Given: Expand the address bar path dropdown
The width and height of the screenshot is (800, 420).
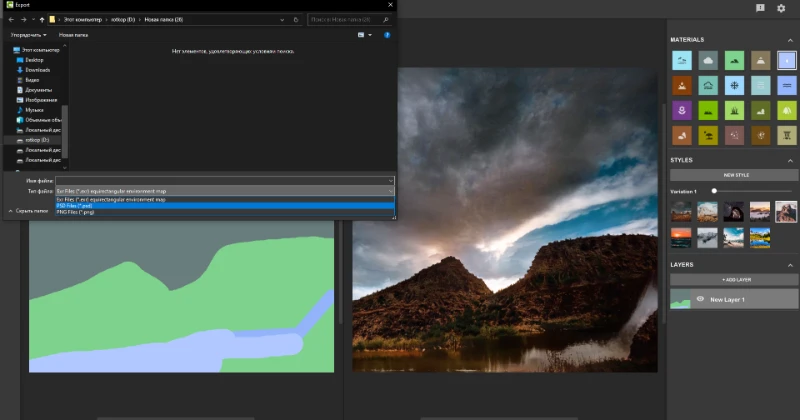Looking at the screenshot, I should (x=282, y=19).
